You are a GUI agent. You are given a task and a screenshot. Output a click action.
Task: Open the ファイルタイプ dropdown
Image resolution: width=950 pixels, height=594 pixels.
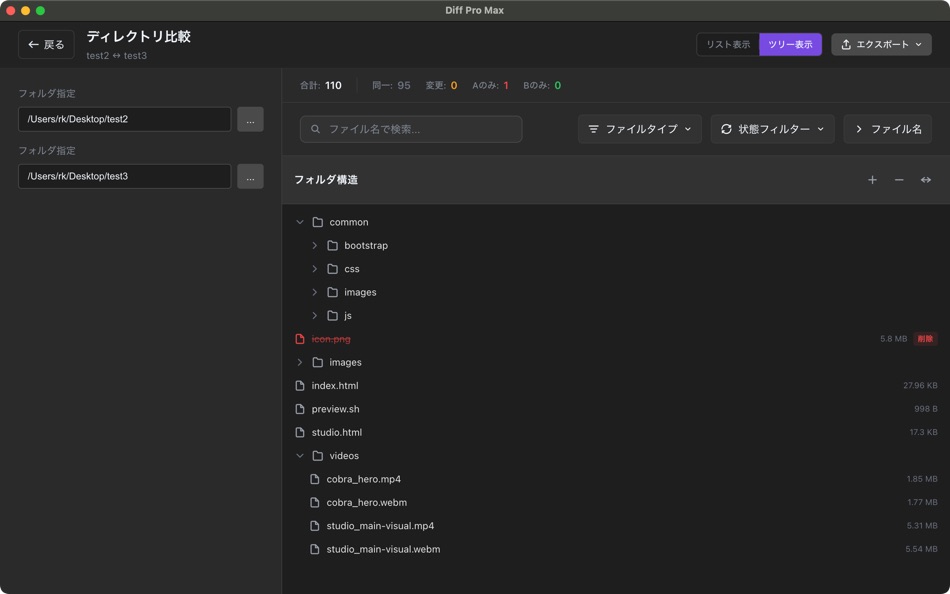click(x=640, y=128)
